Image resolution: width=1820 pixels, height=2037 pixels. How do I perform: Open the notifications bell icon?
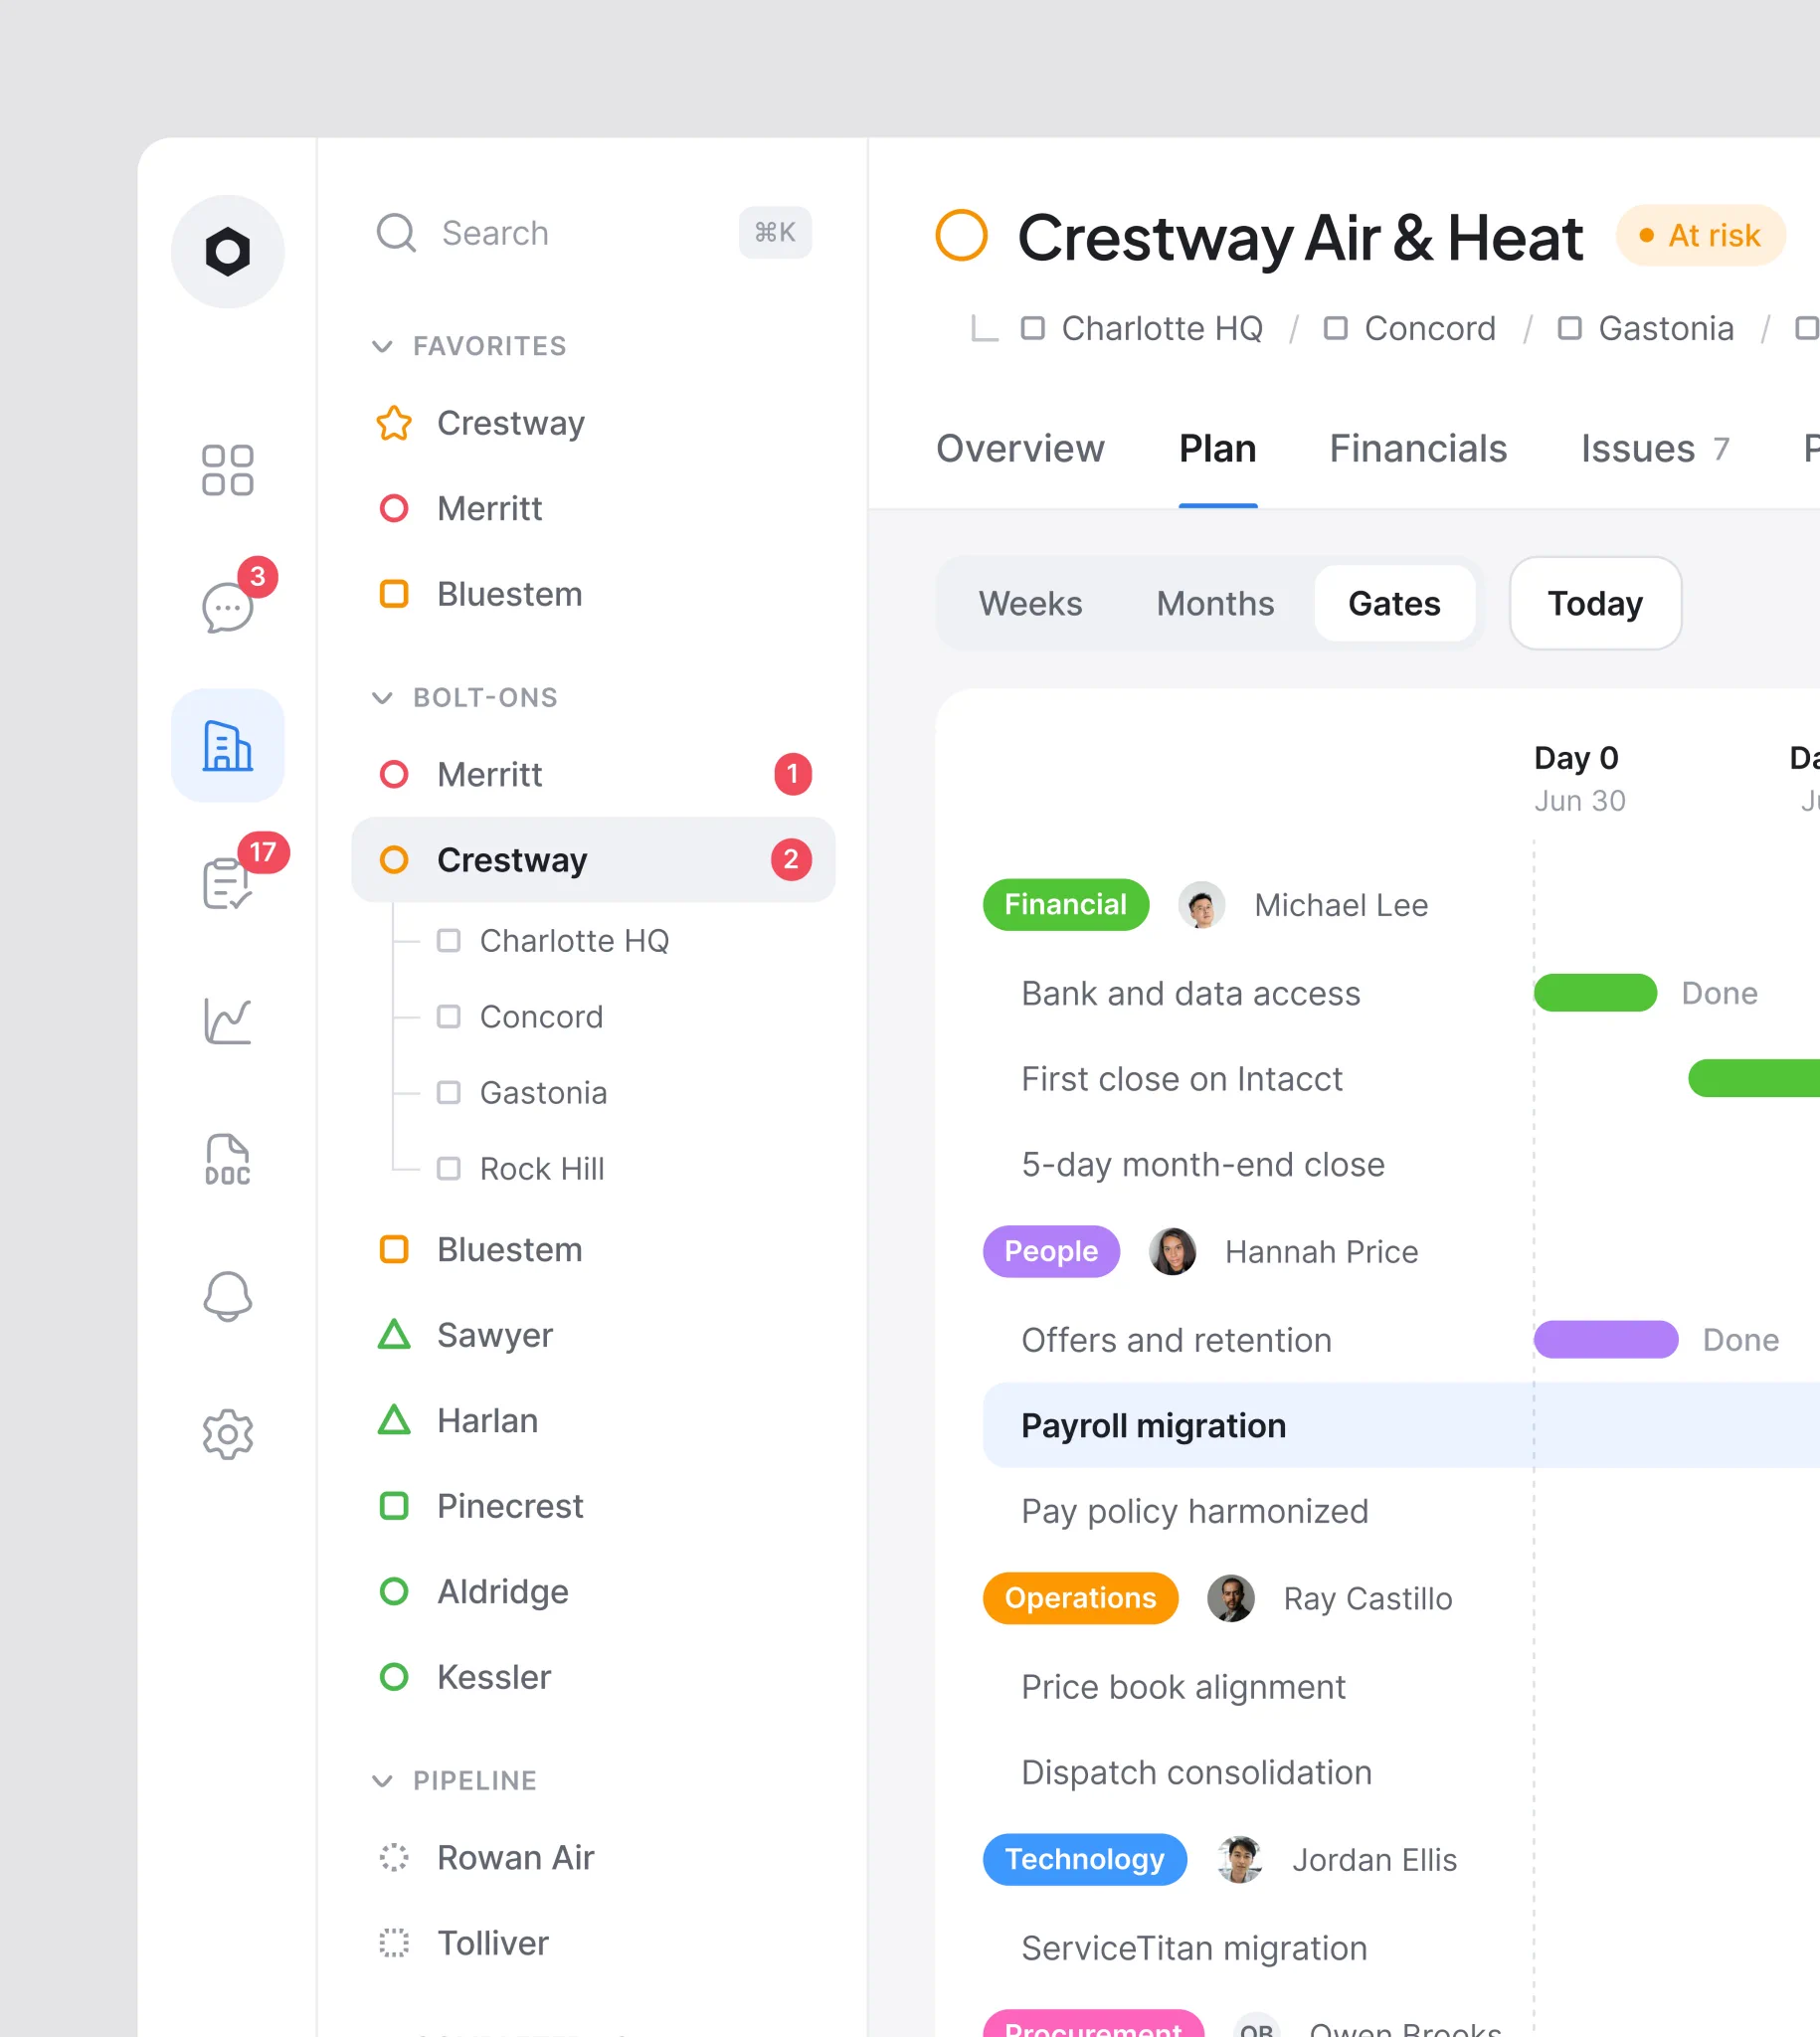click(227, 1297)
